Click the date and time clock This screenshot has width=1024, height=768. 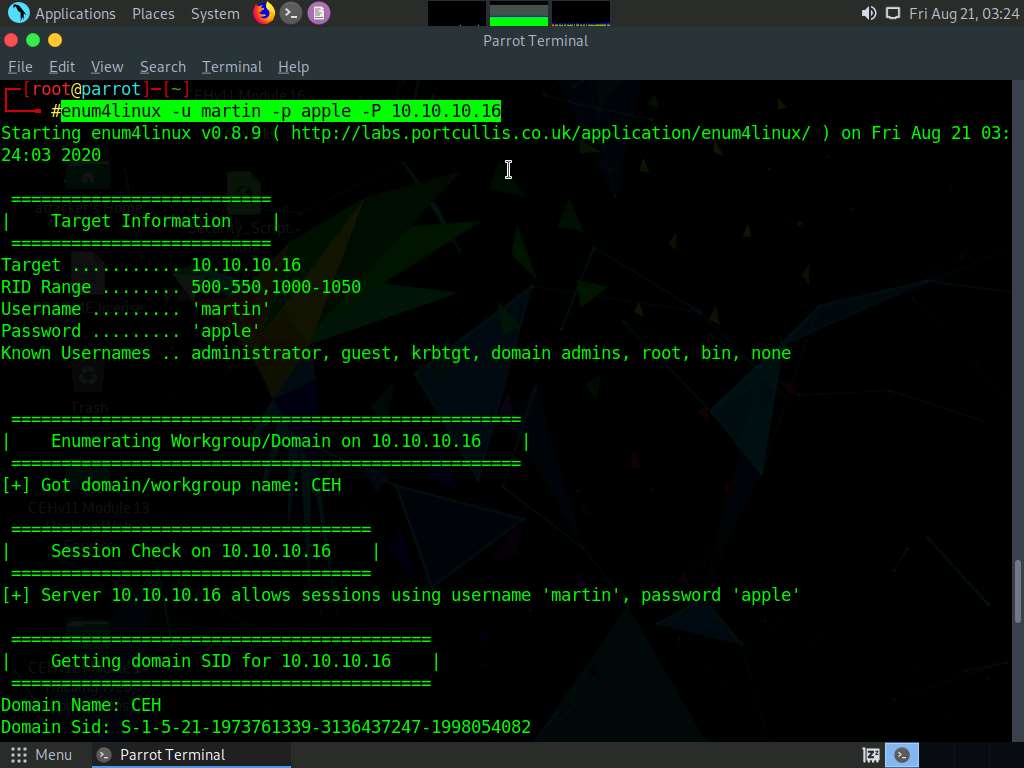coord(964,14)
